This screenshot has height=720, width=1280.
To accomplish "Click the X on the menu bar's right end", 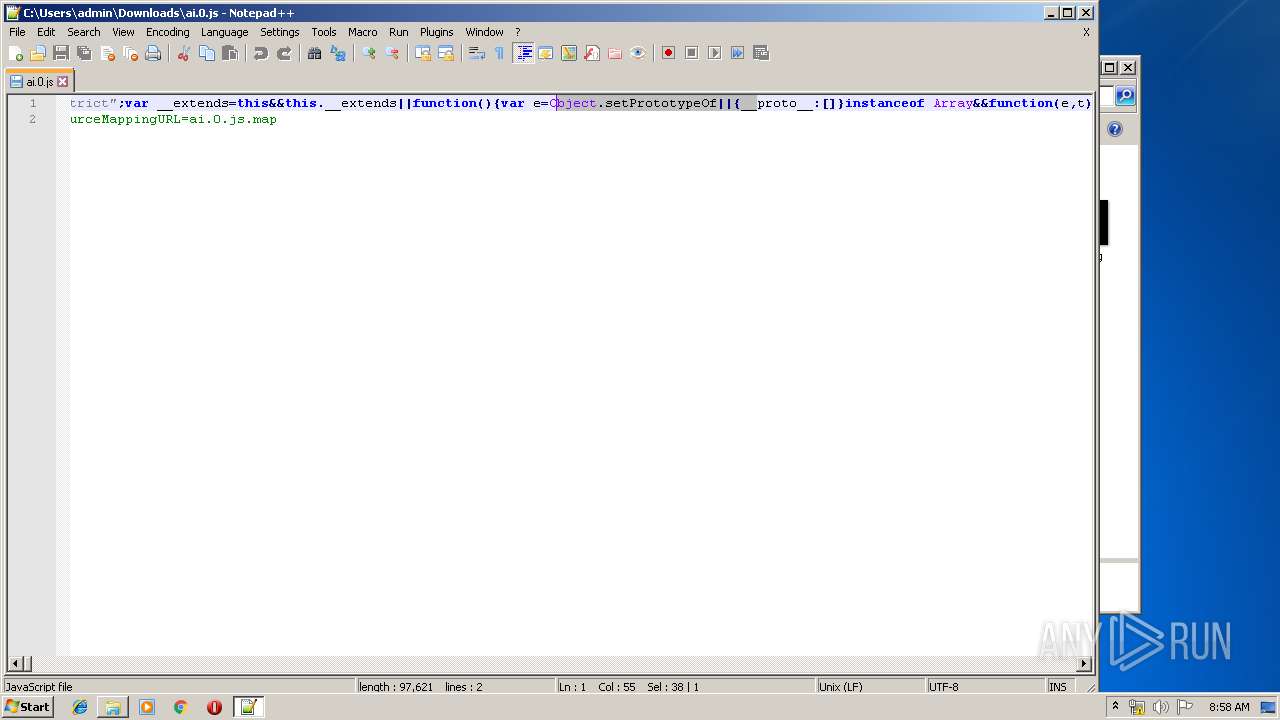I will click(1086, 32).
